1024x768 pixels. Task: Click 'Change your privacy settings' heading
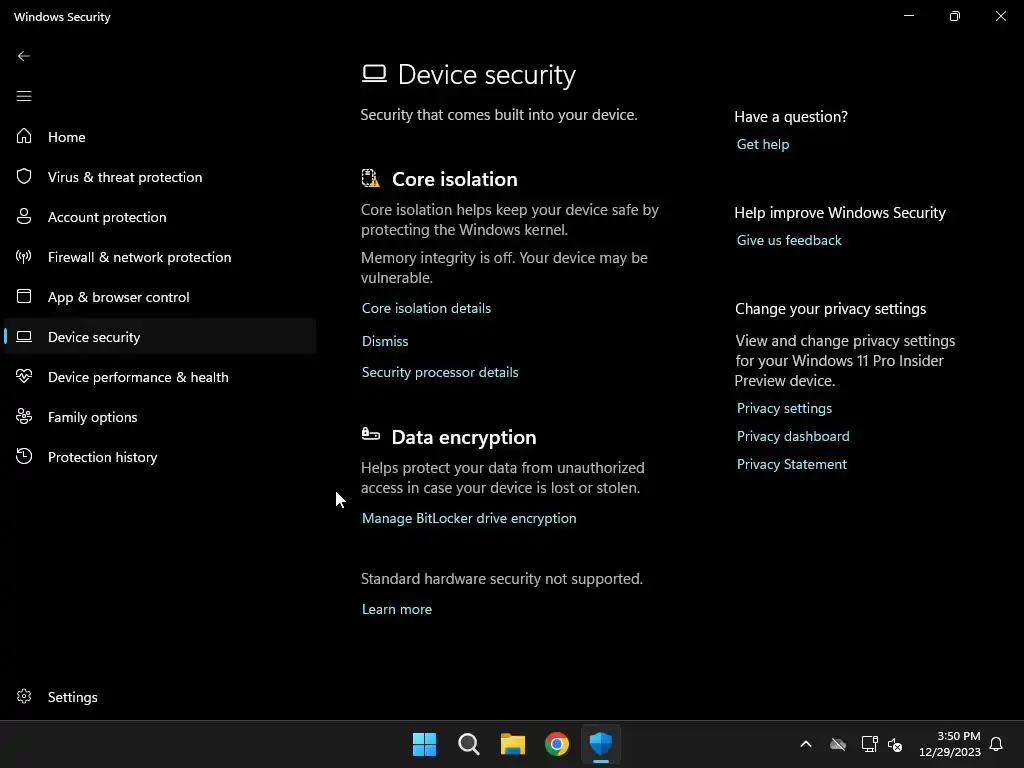point(830,308)
